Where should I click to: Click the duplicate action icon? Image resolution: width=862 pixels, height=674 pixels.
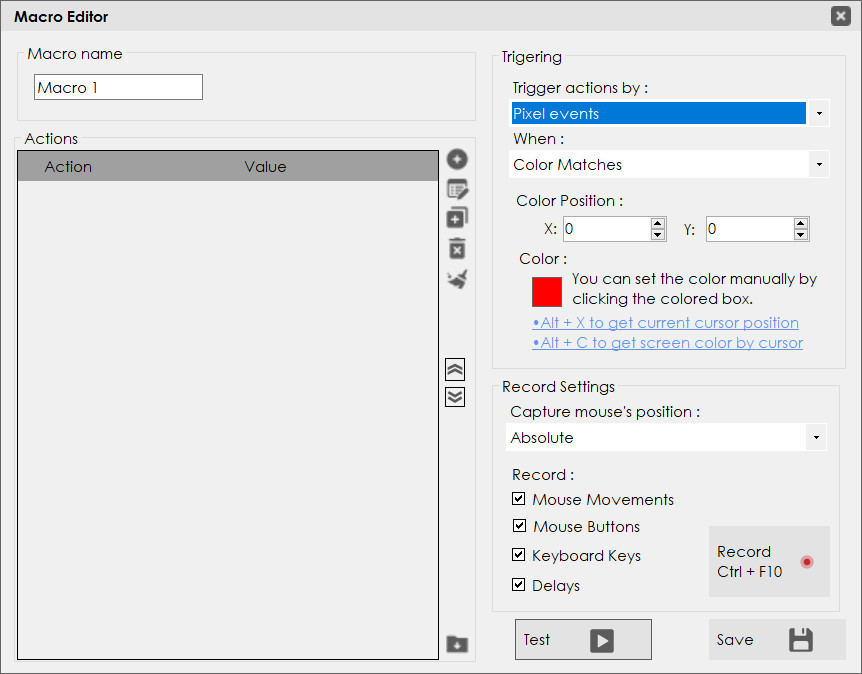(457, 218)
